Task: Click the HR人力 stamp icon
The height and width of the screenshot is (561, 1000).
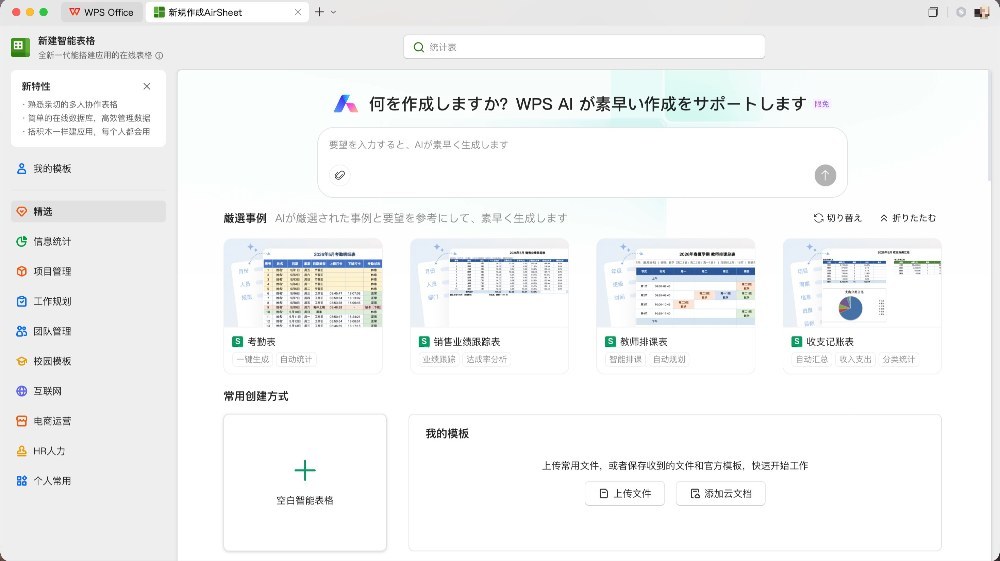Action: point(22,451)
